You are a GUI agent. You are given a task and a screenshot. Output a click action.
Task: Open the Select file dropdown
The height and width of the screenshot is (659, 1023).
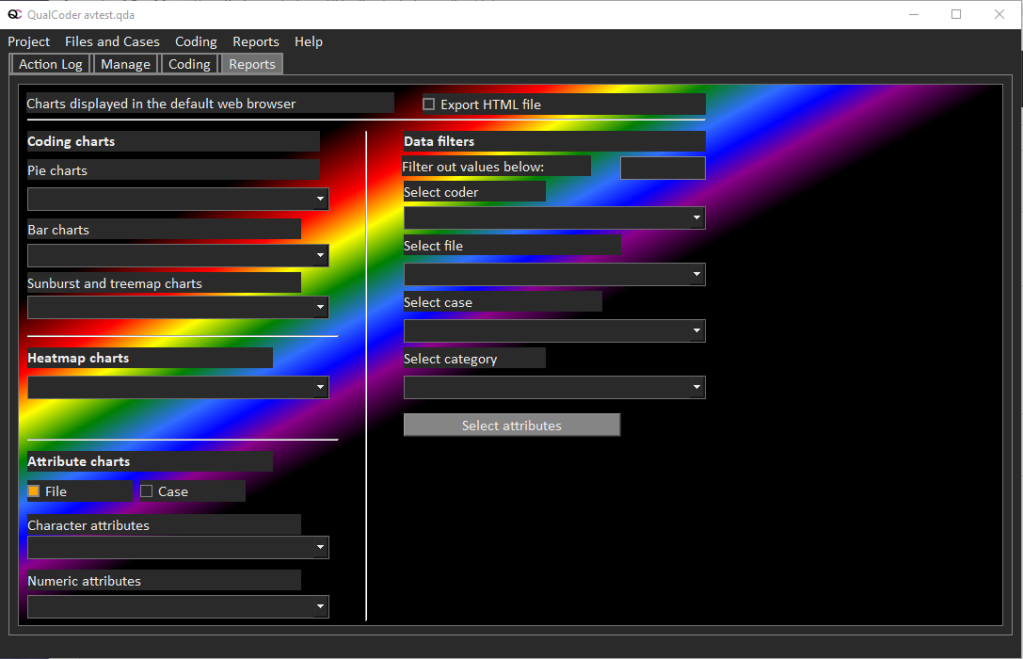554,274
